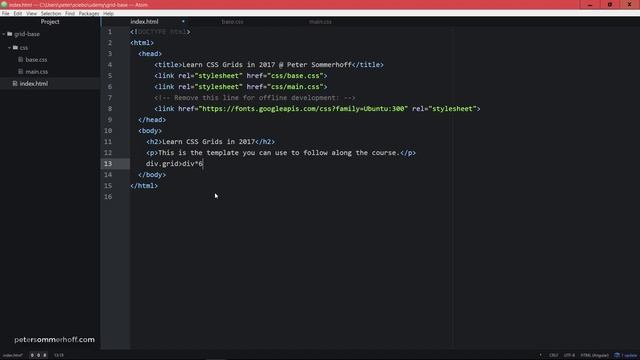Click the opening <head> tag
Screen dimensions: 640x360
tap(150, 54)
